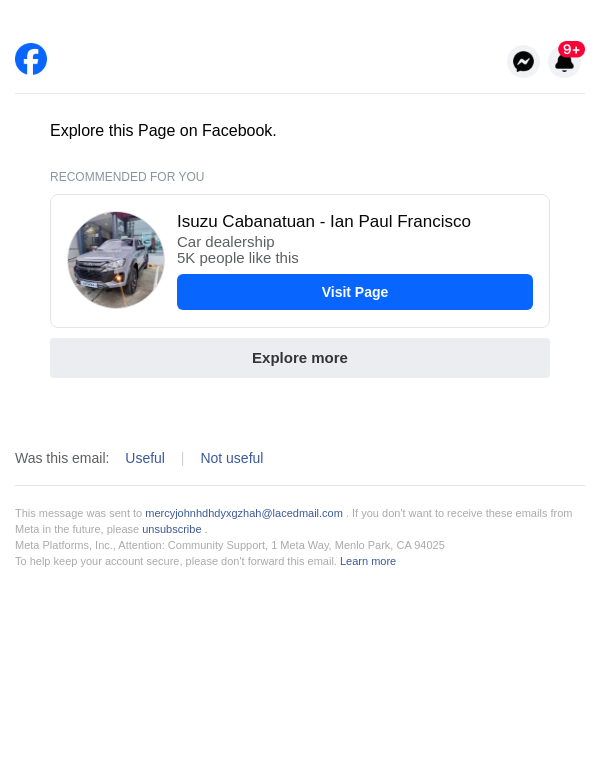Click the unsubscribe link
This screenshot has width=600, height=768.
[172, 529]
